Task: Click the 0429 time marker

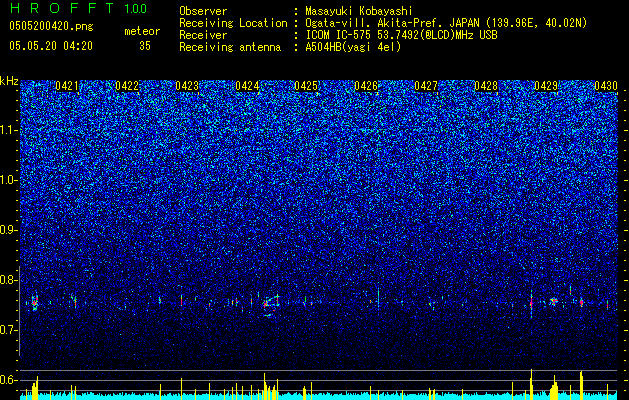Action: point(546,86)
